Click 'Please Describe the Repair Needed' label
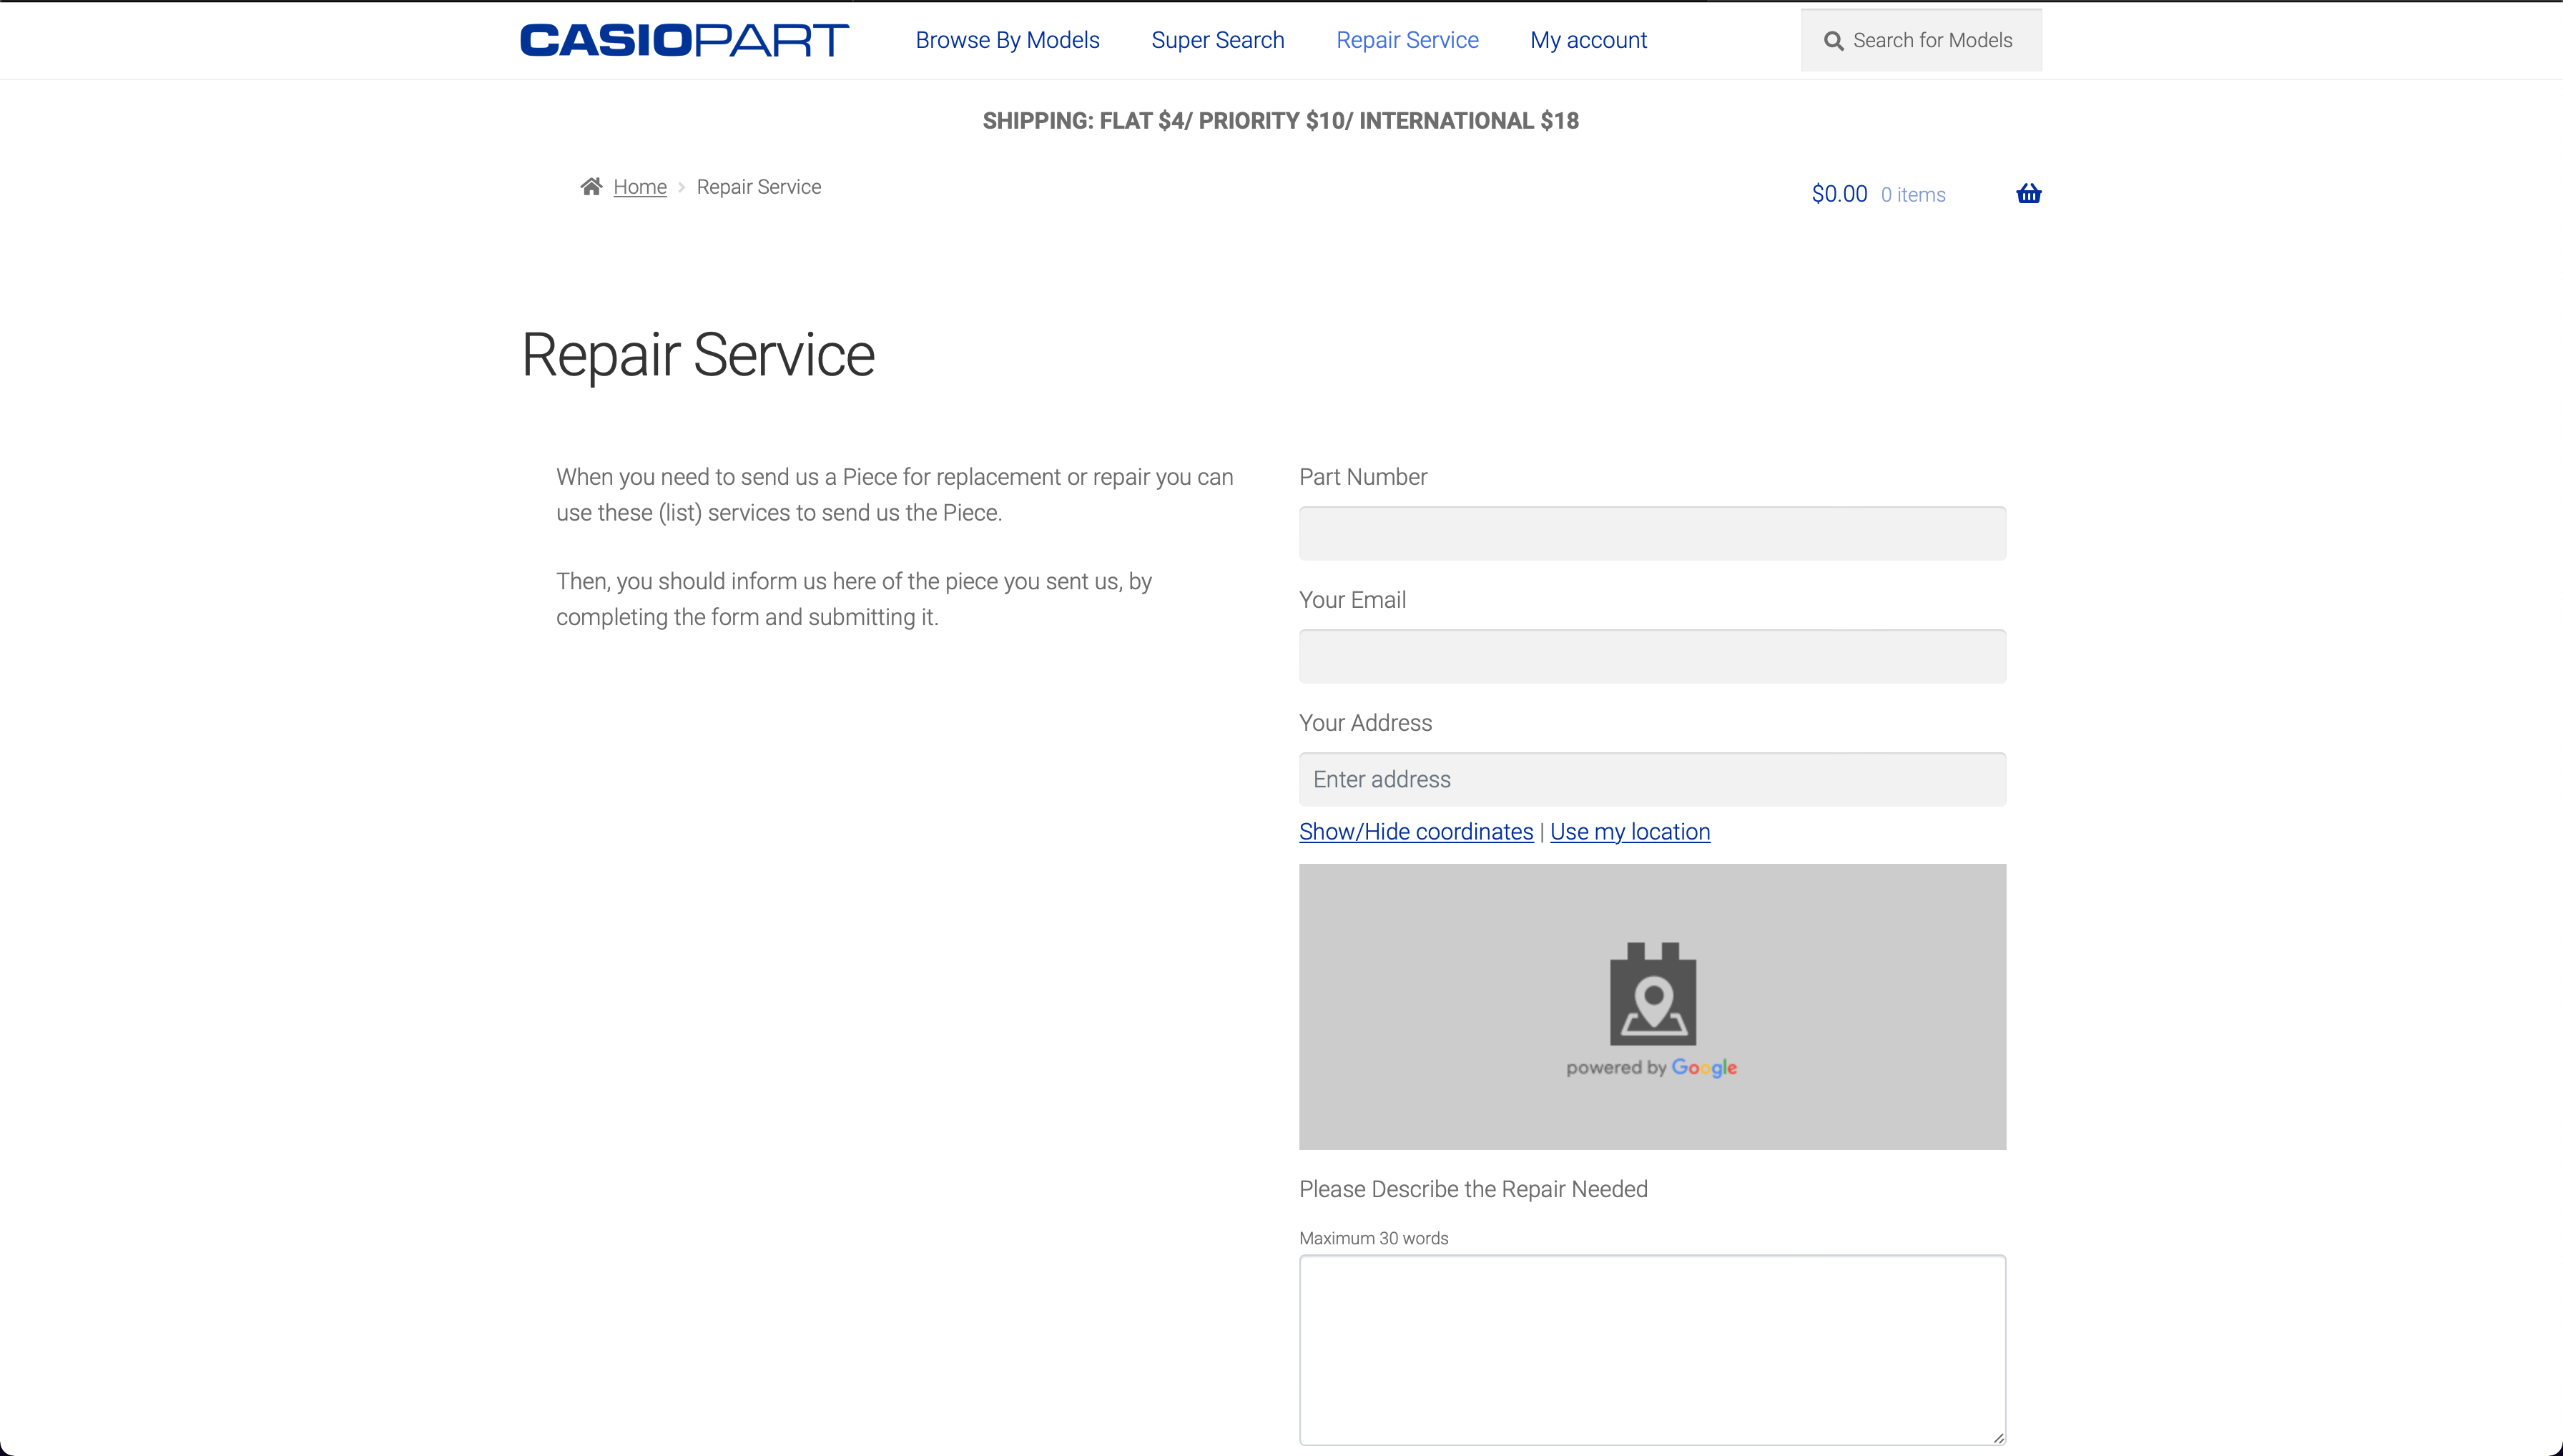This screenshot has width=2563, height=1456. pos(1473,1189)
